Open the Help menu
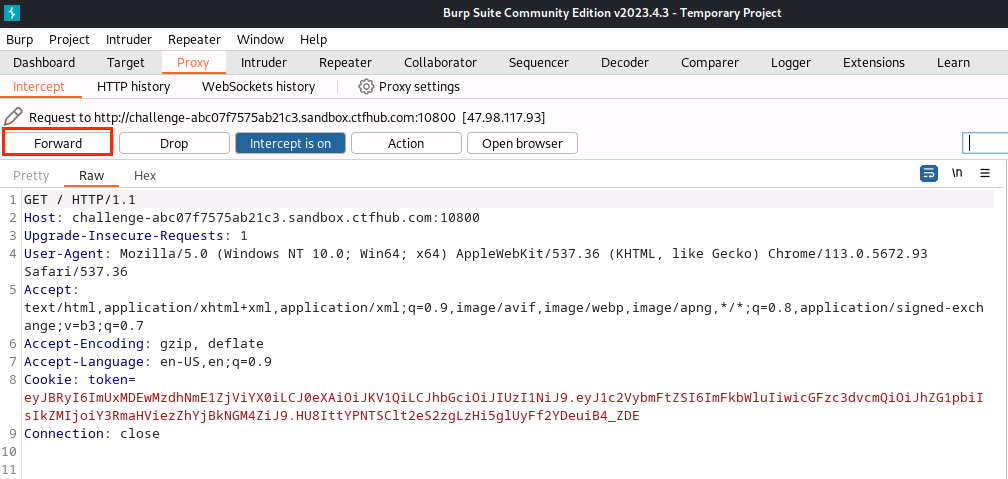Screen dimensions: 1008x479 (x=314, y=40)
